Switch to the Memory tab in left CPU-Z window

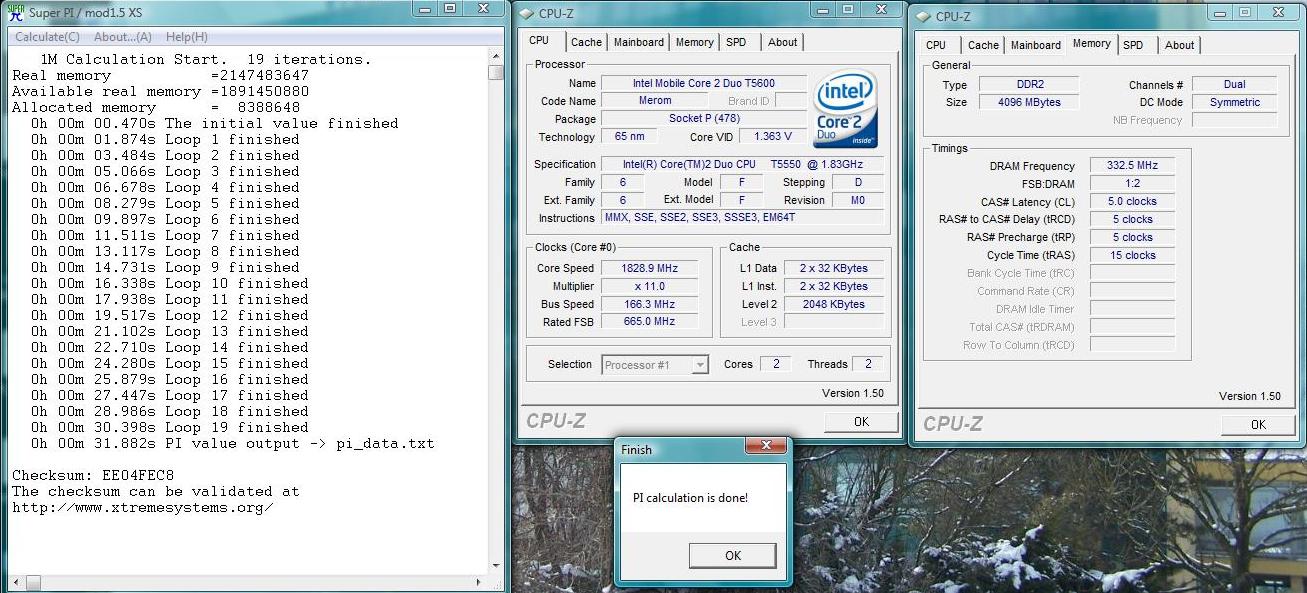click(694, 42)
